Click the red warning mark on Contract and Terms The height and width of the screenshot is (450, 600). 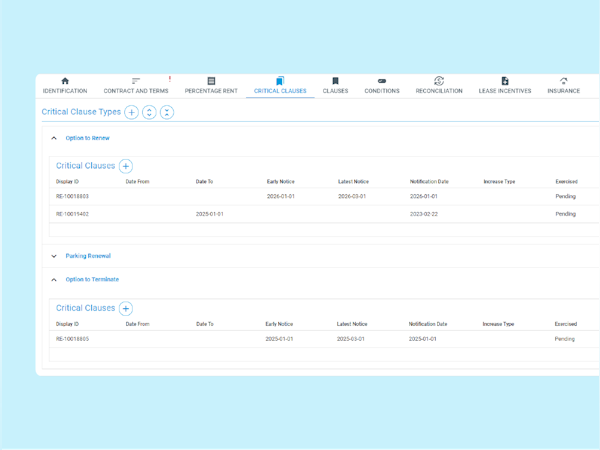coord(170,79)
